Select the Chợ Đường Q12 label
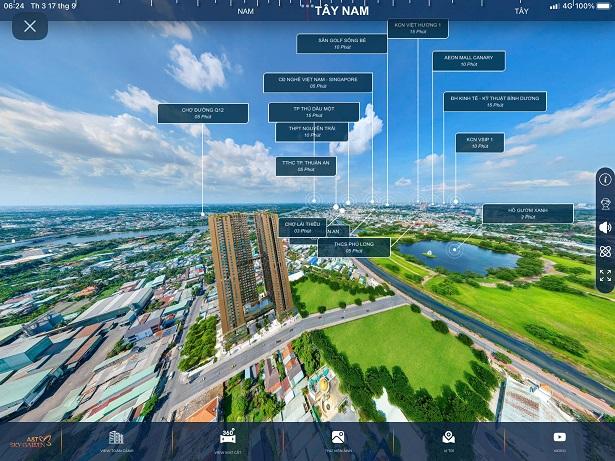Screen dimensions: 615x461 pyautogui.click(x=202, y=113)
